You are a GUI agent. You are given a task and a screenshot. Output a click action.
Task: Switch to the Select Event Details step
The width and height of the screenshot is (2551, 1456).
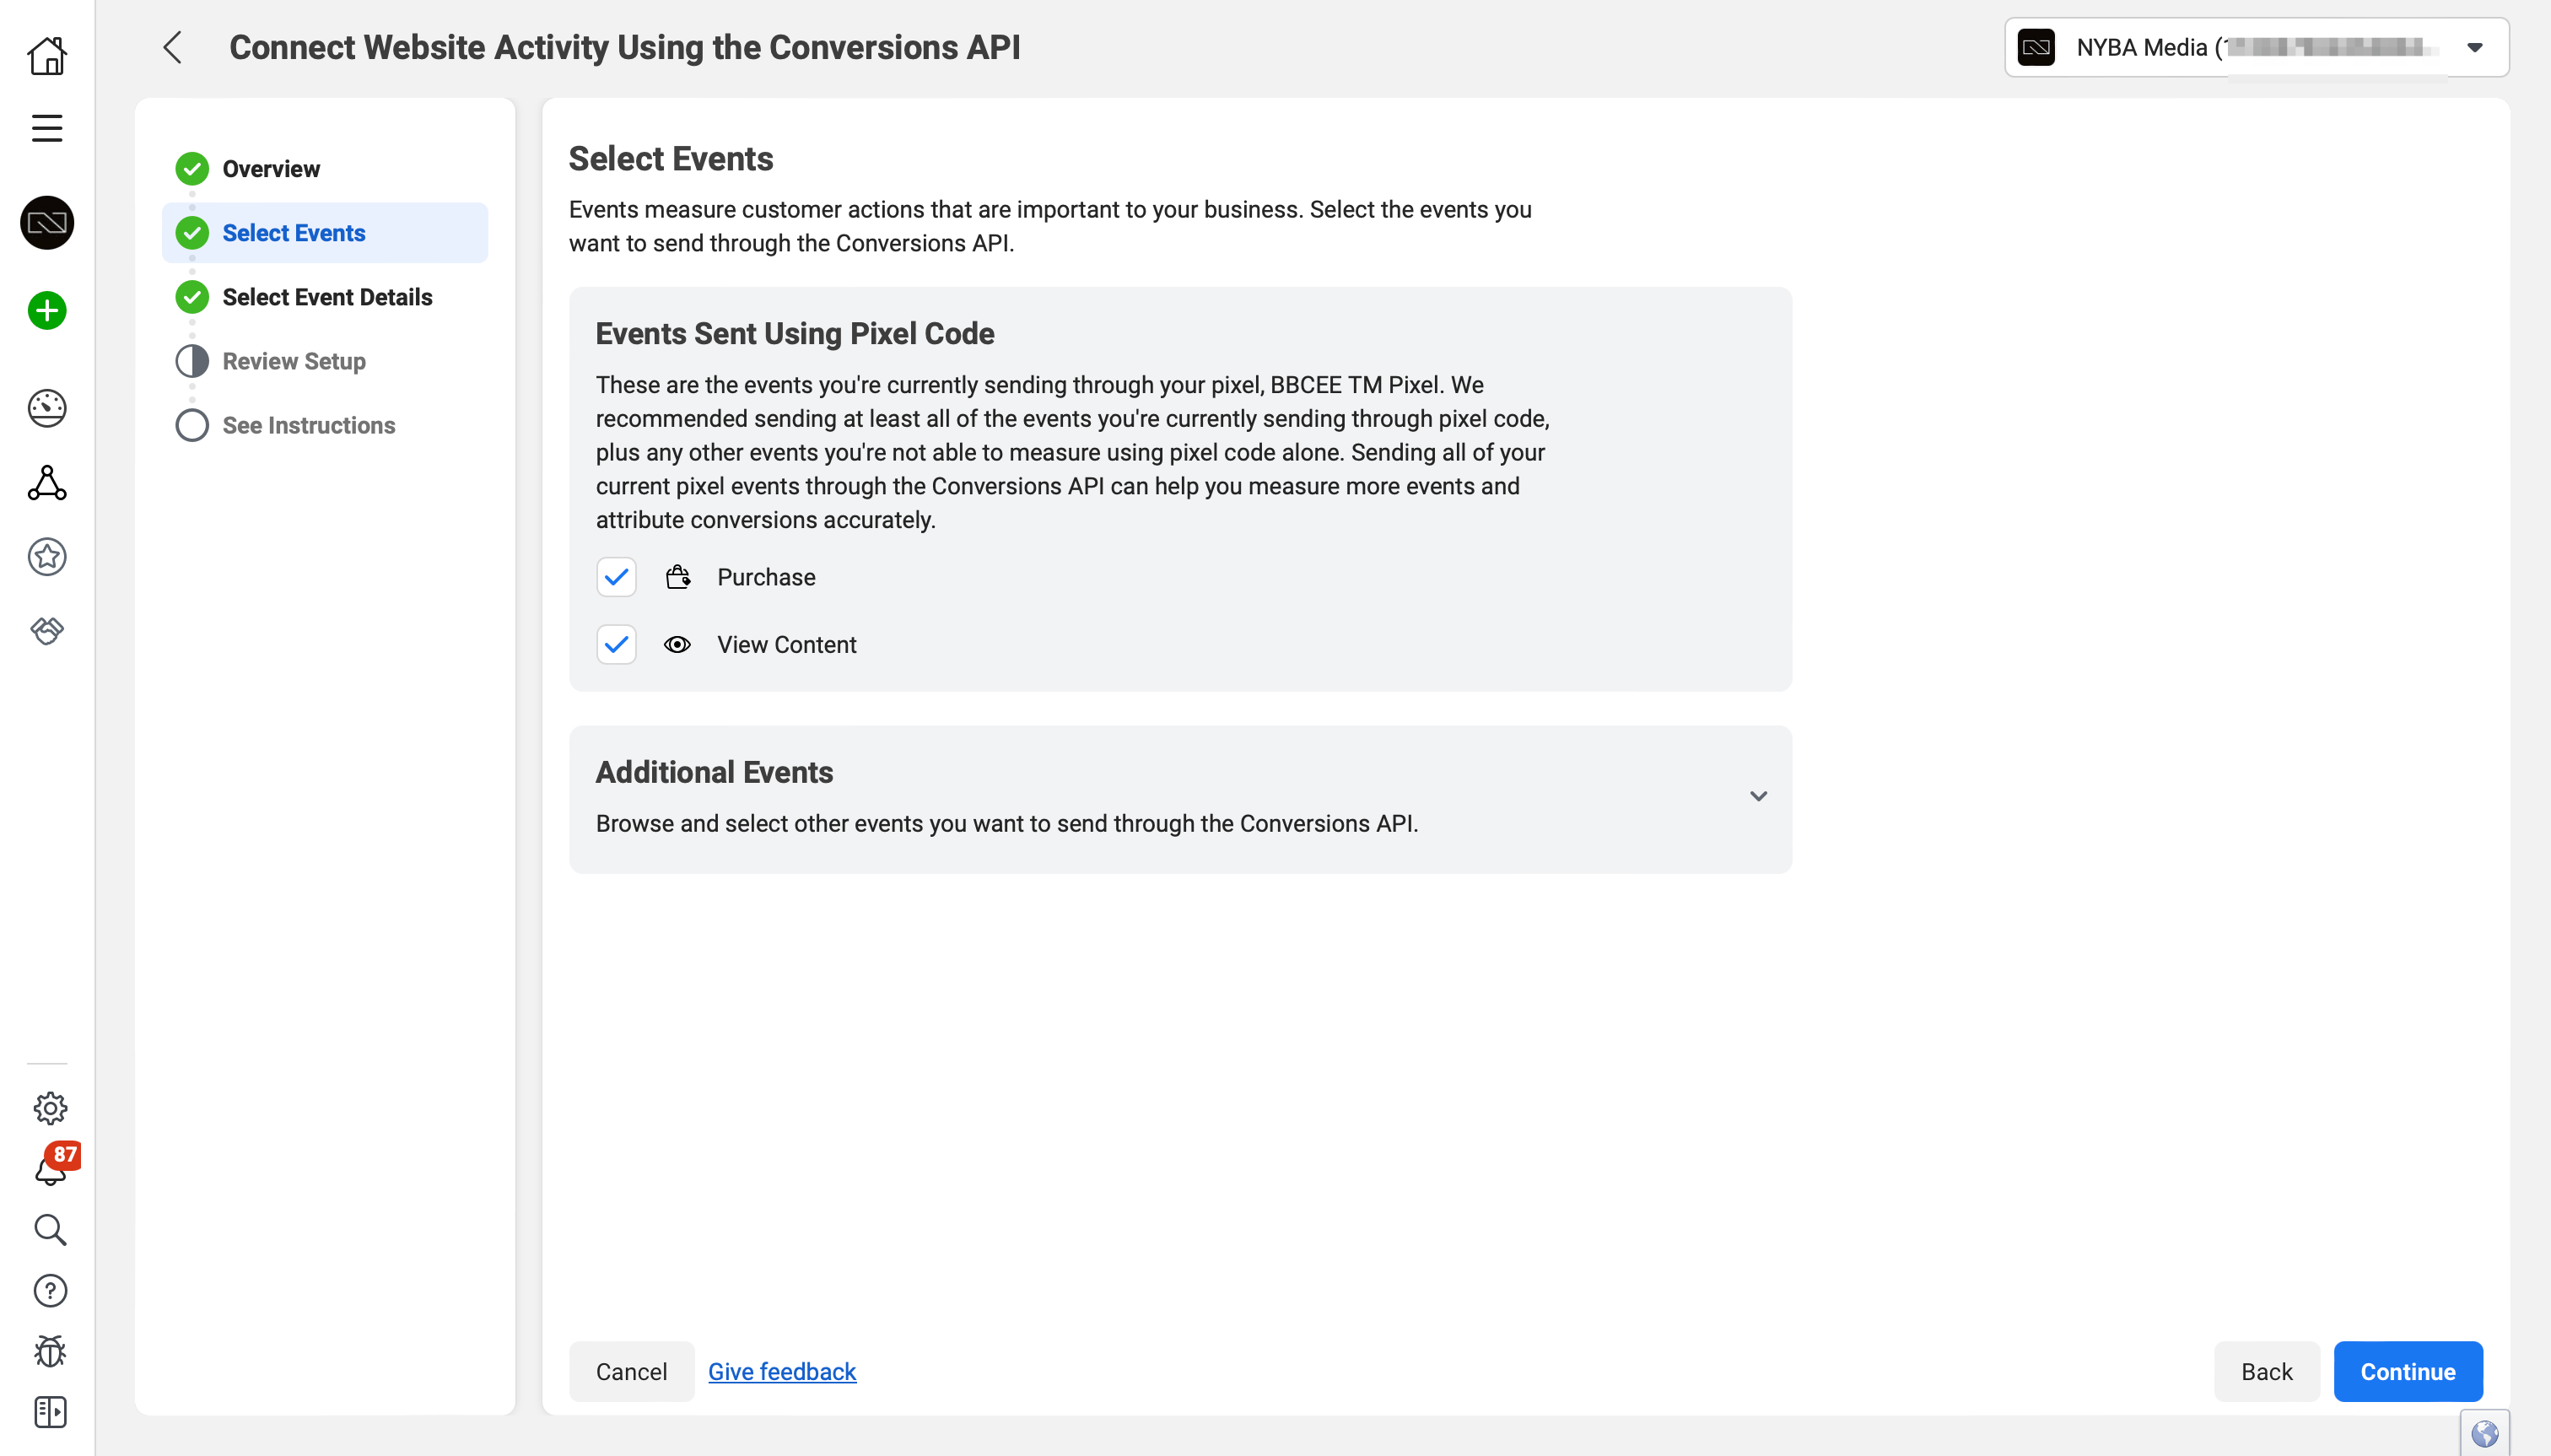pos(328,296)
